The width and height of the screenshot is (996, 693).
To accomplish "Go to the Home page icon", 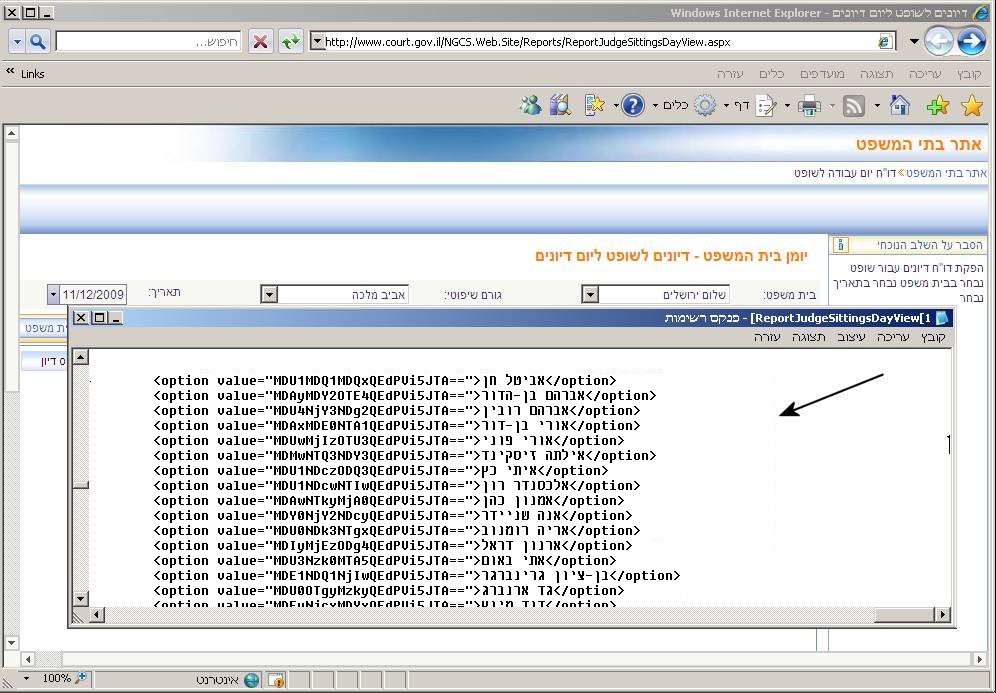I will tap(899, 106).
